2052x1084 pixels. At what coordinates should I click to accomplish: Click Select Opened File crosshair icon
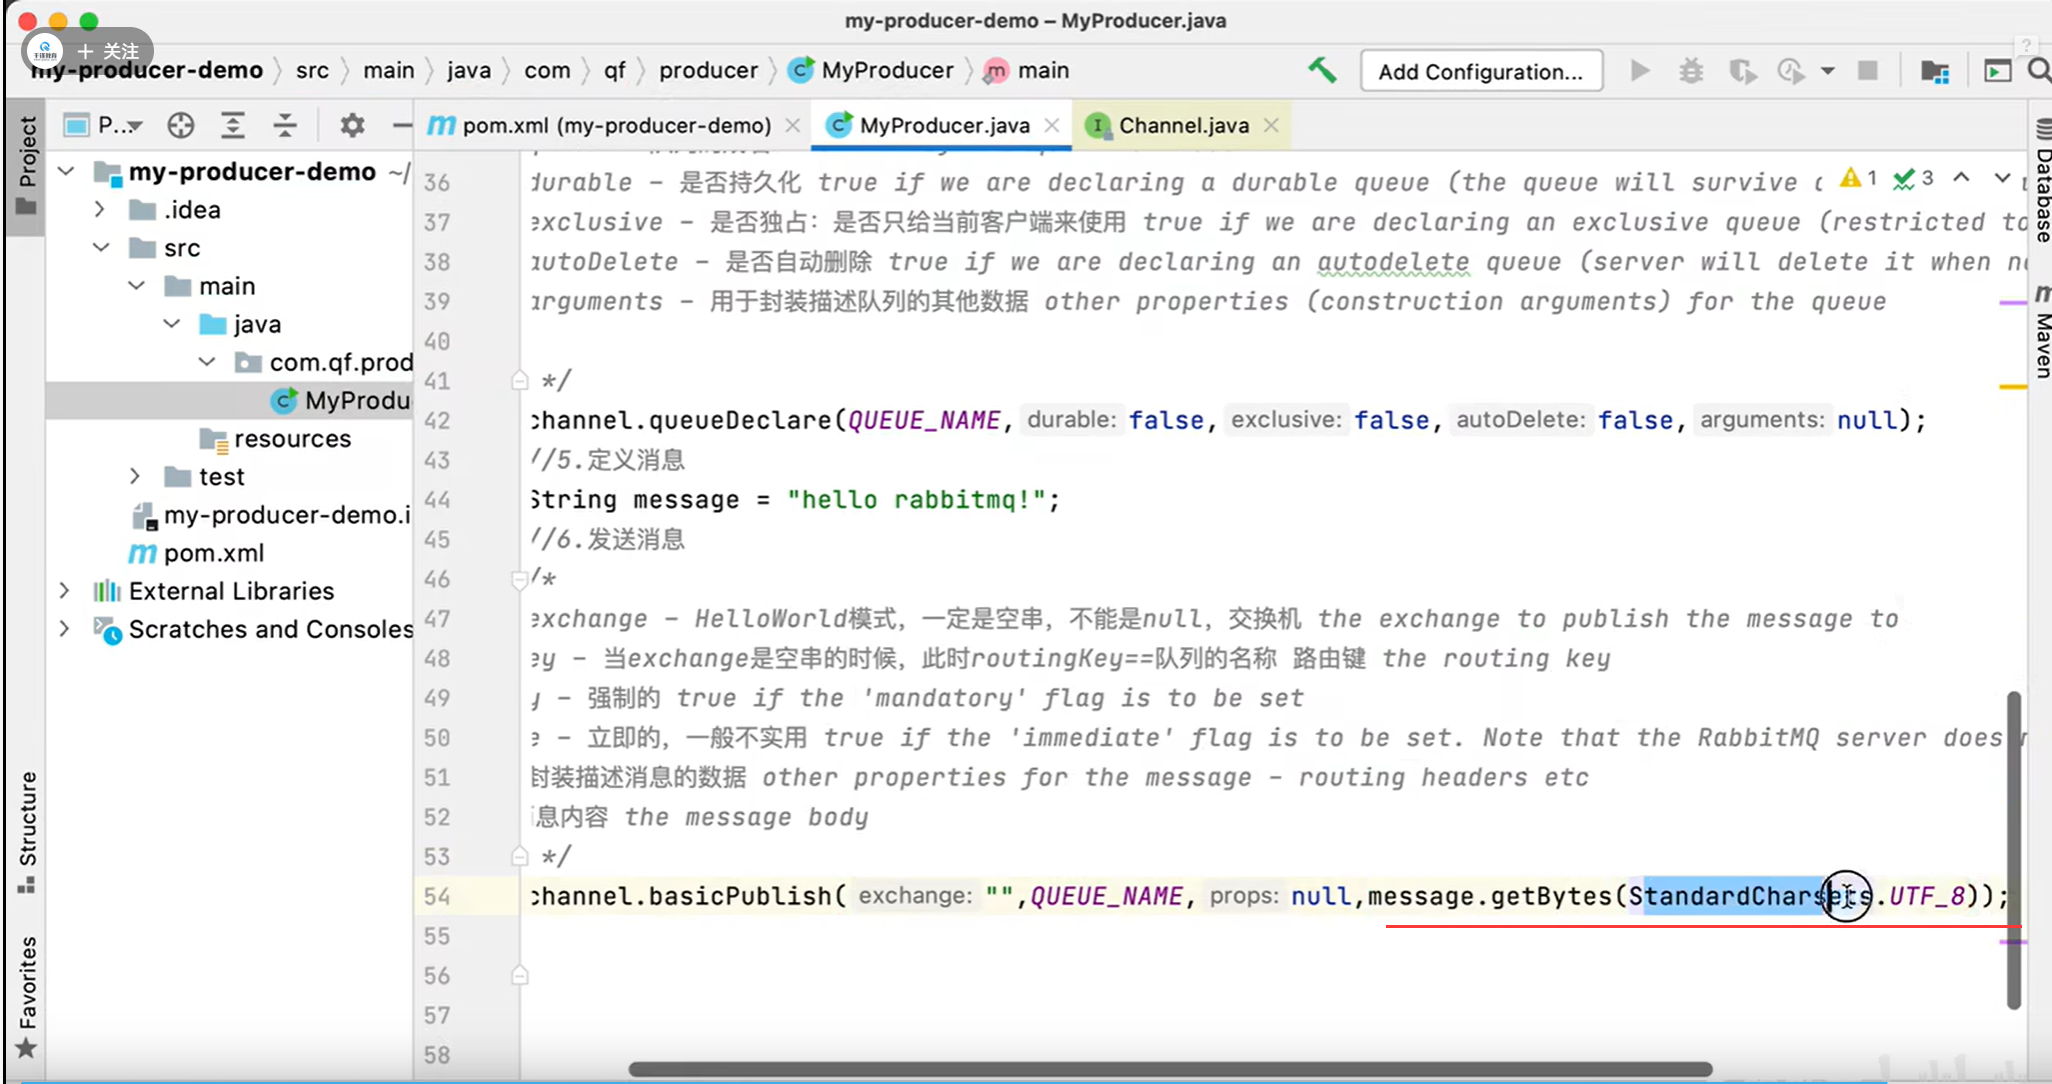181,125
